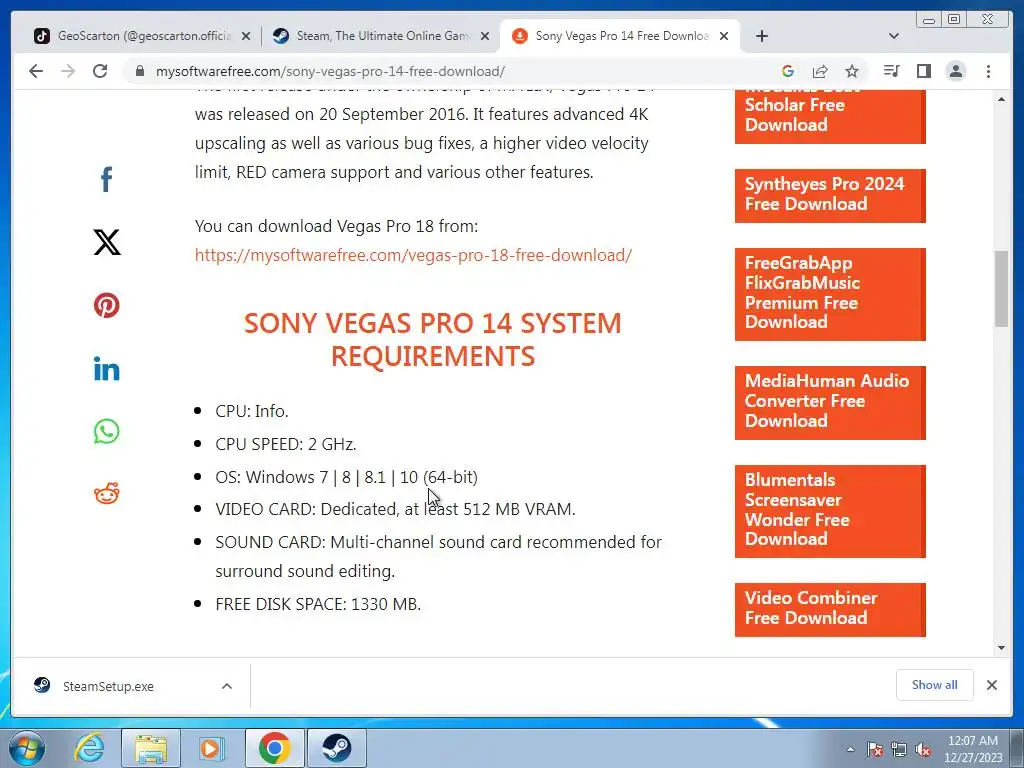The height and width of the screenshot is (768, 1024).
Task: Open Scholar Free Download sidebar link
Action: [x=830, y=115]
